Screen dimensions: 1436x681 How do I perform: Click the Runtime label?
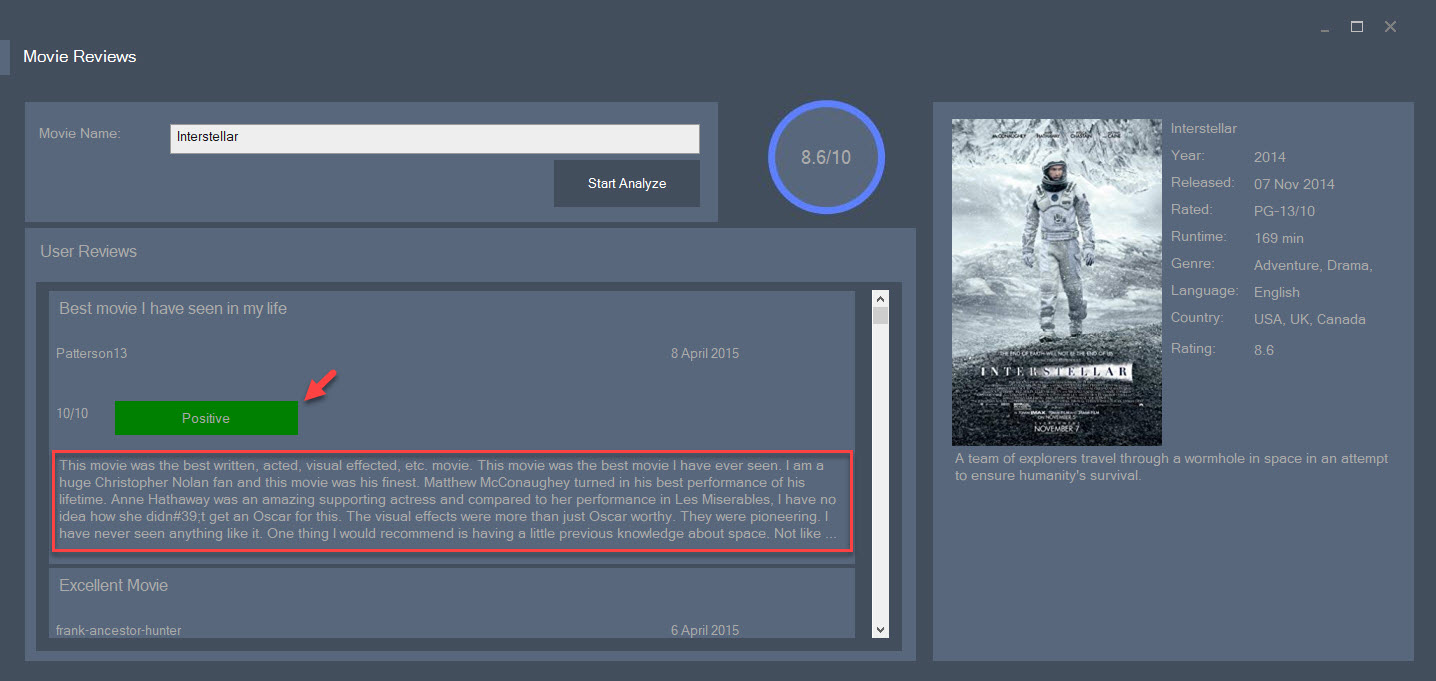1198,237
